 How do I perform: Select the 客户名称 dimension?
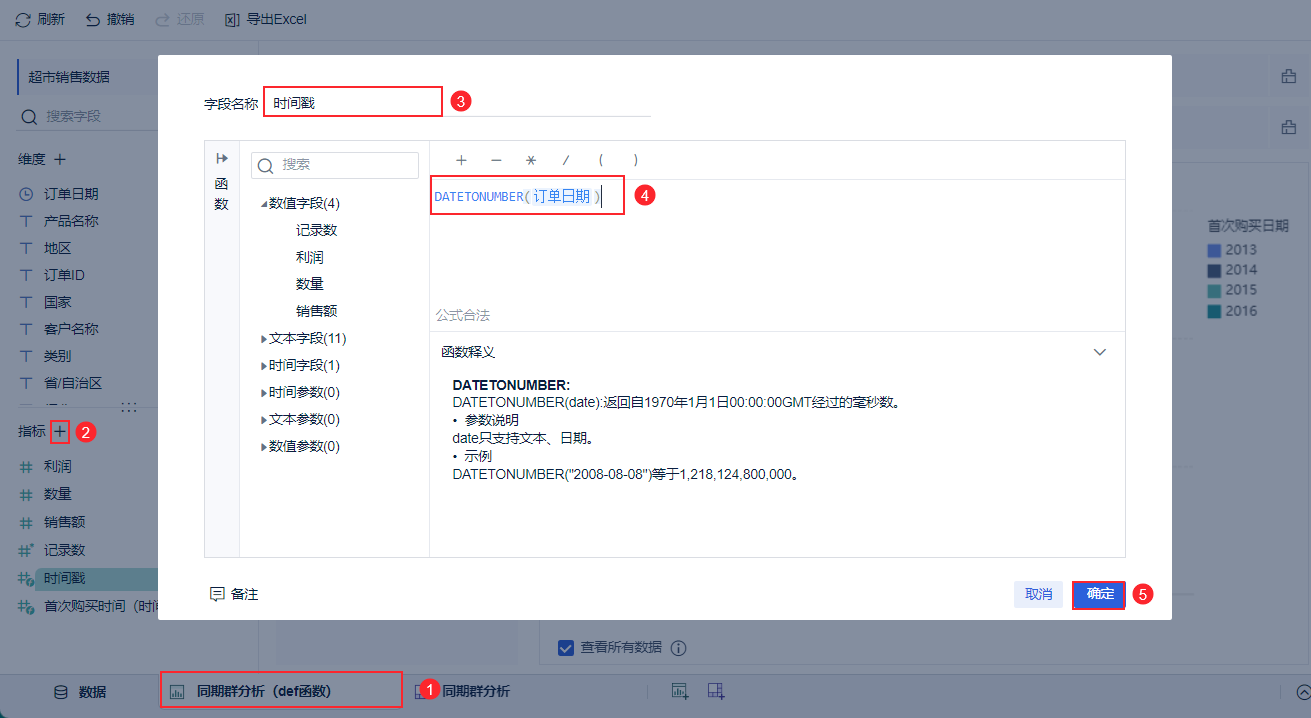click(x=71, y=329)
